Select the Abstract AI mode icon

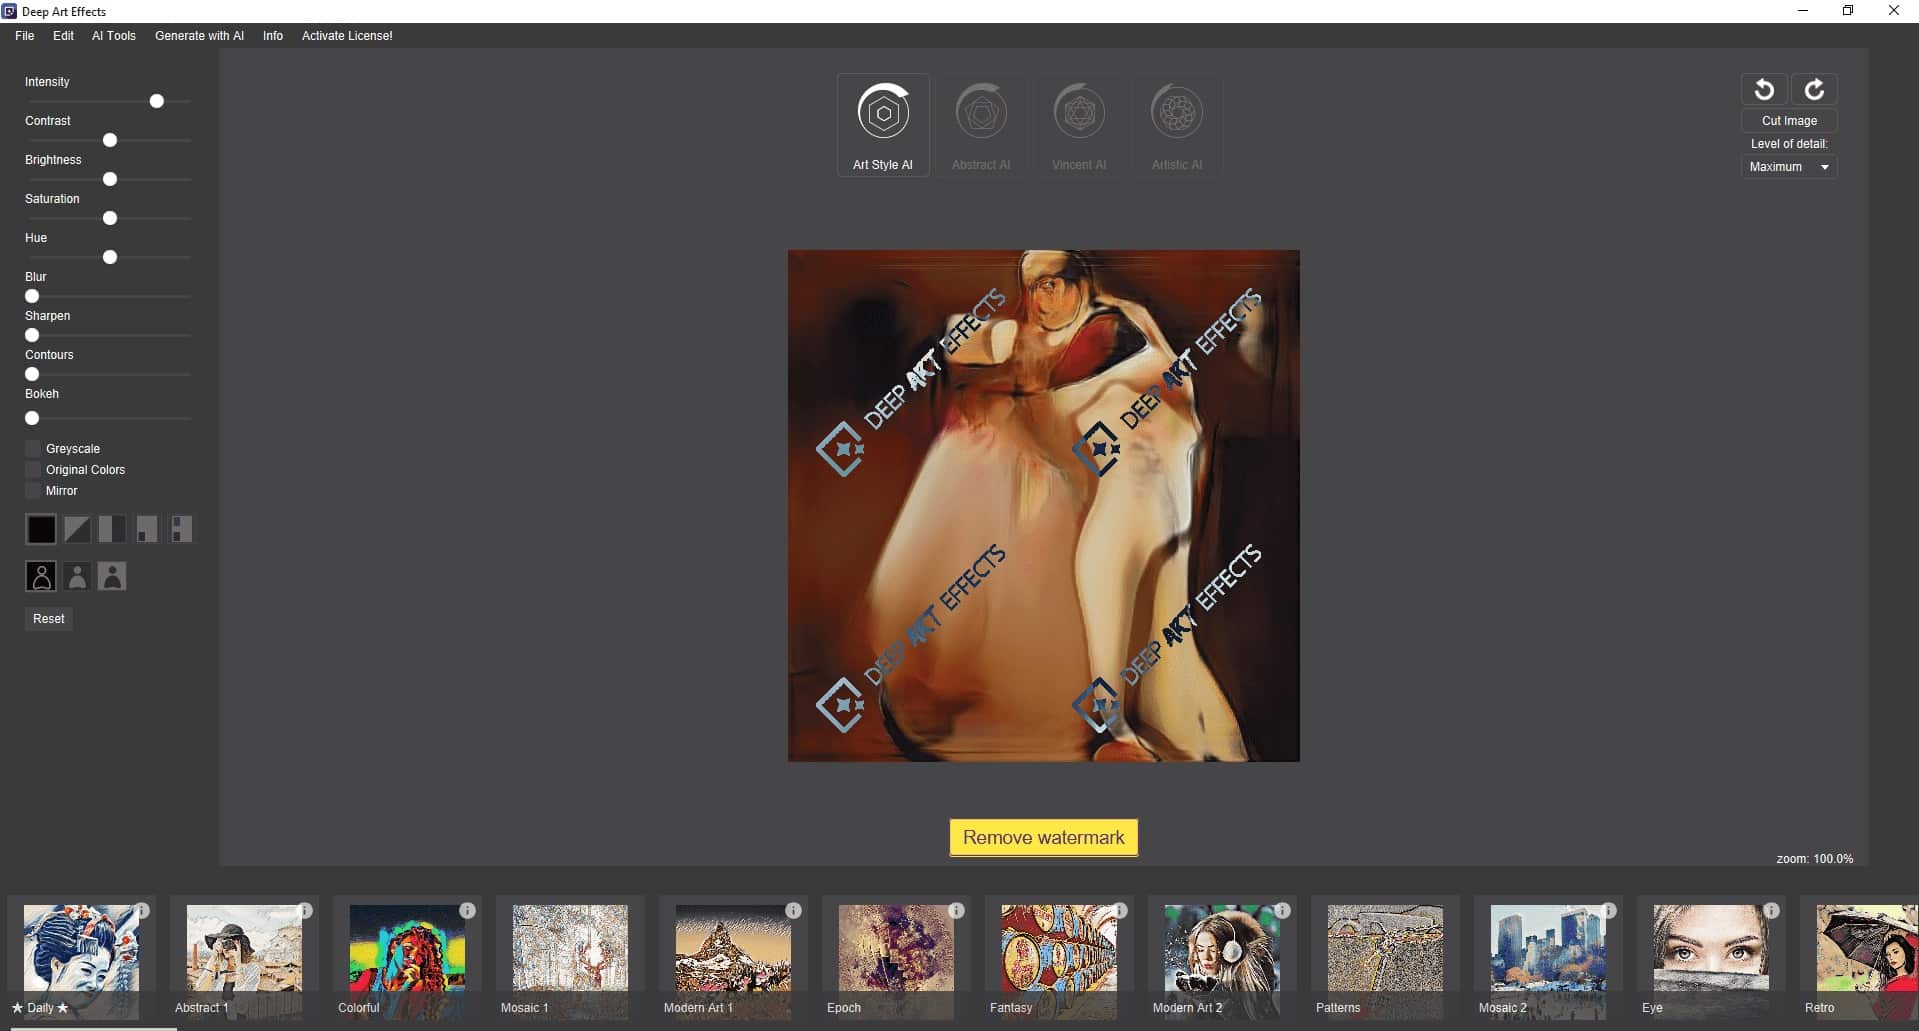(x=981, y=113)
